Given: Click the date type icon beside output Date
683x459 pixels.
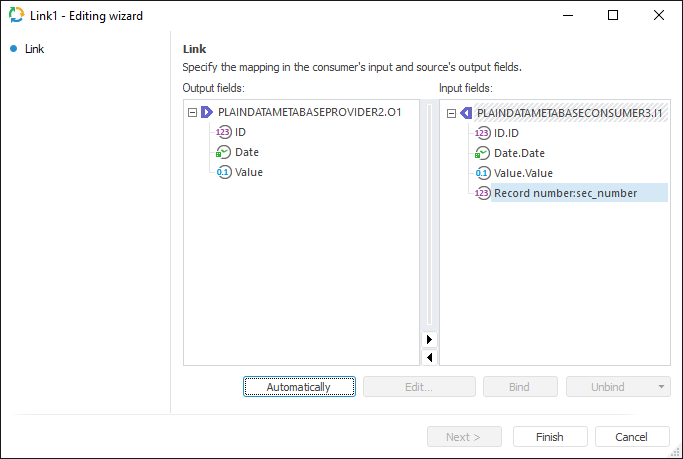Looking at the screenshot, I should click(223, 152).
